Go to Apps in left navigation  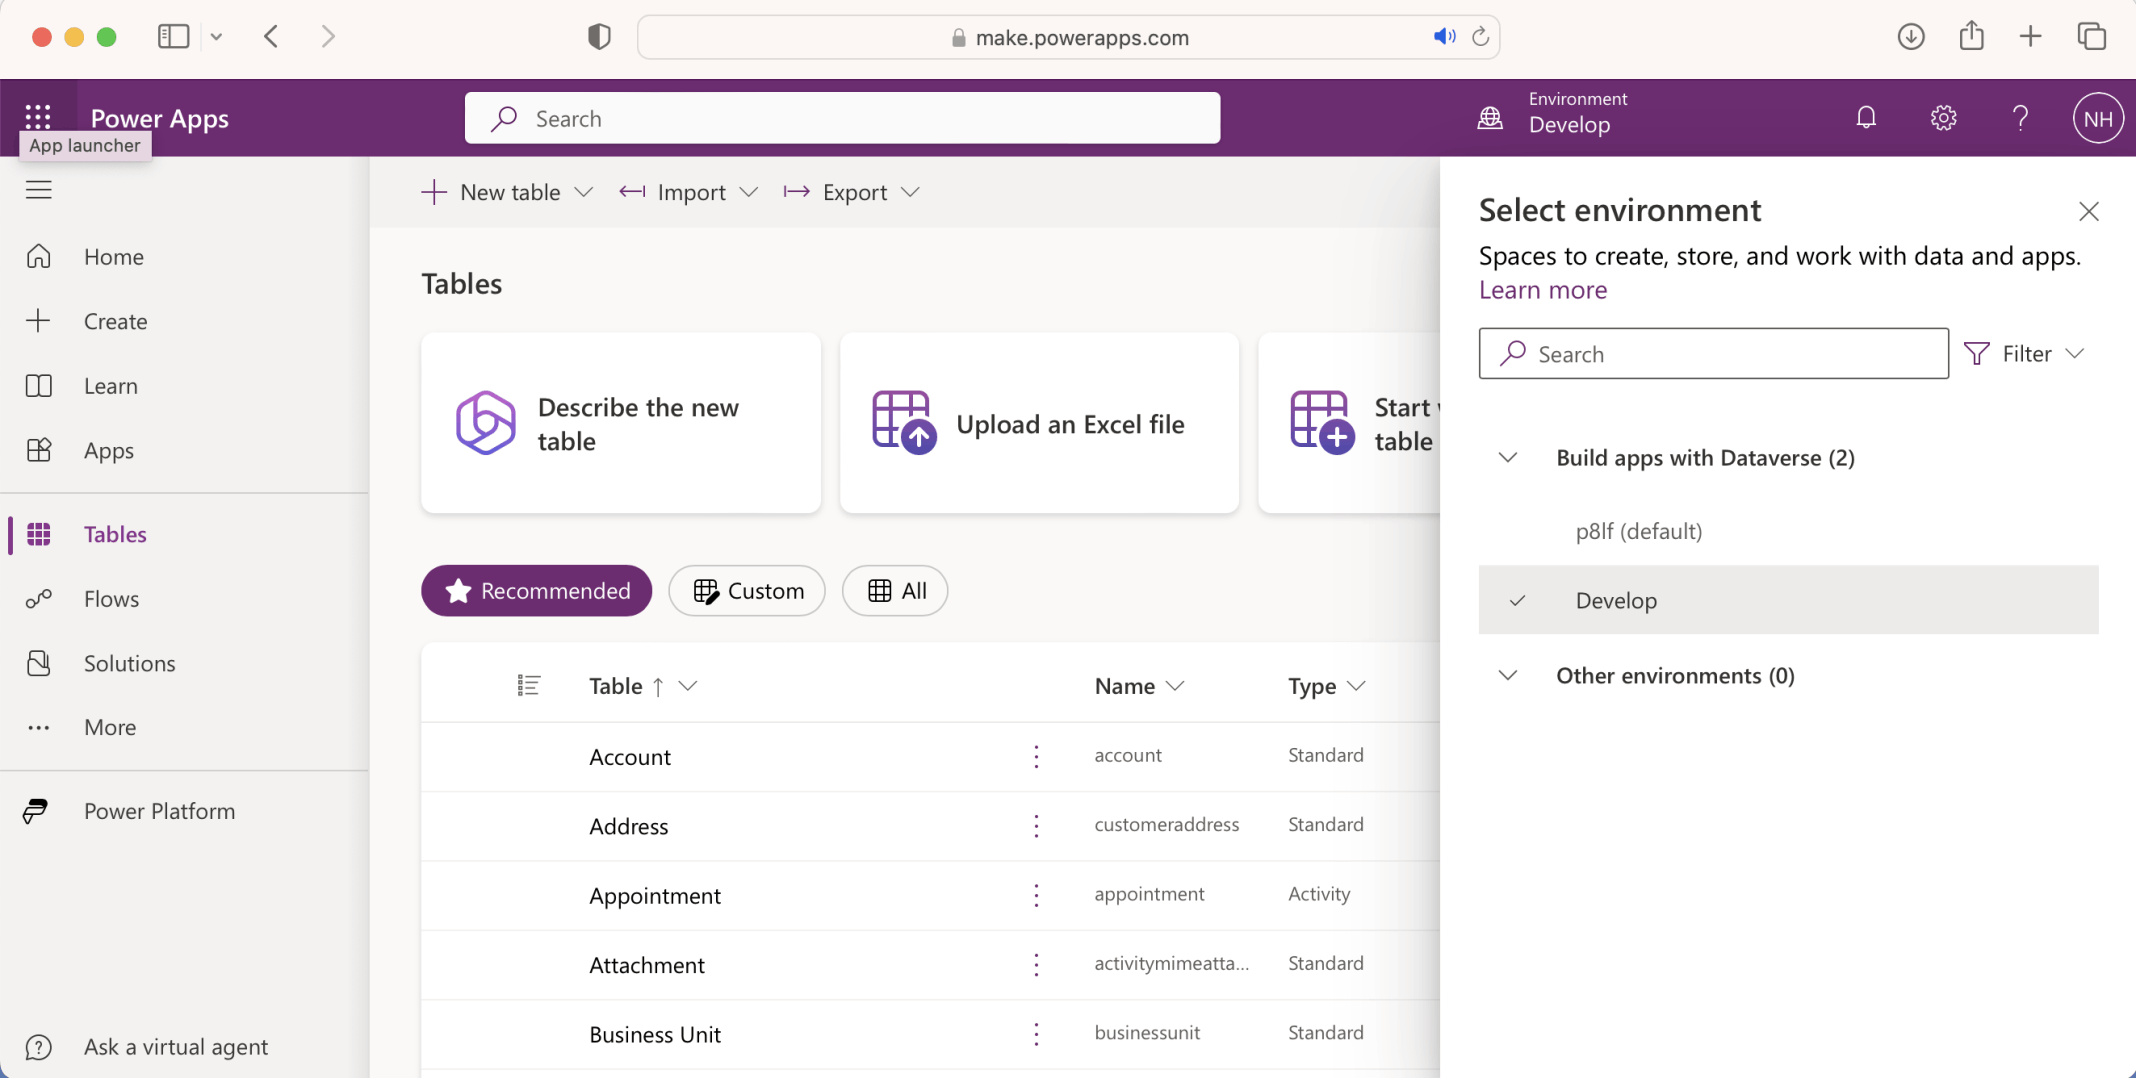109,451
